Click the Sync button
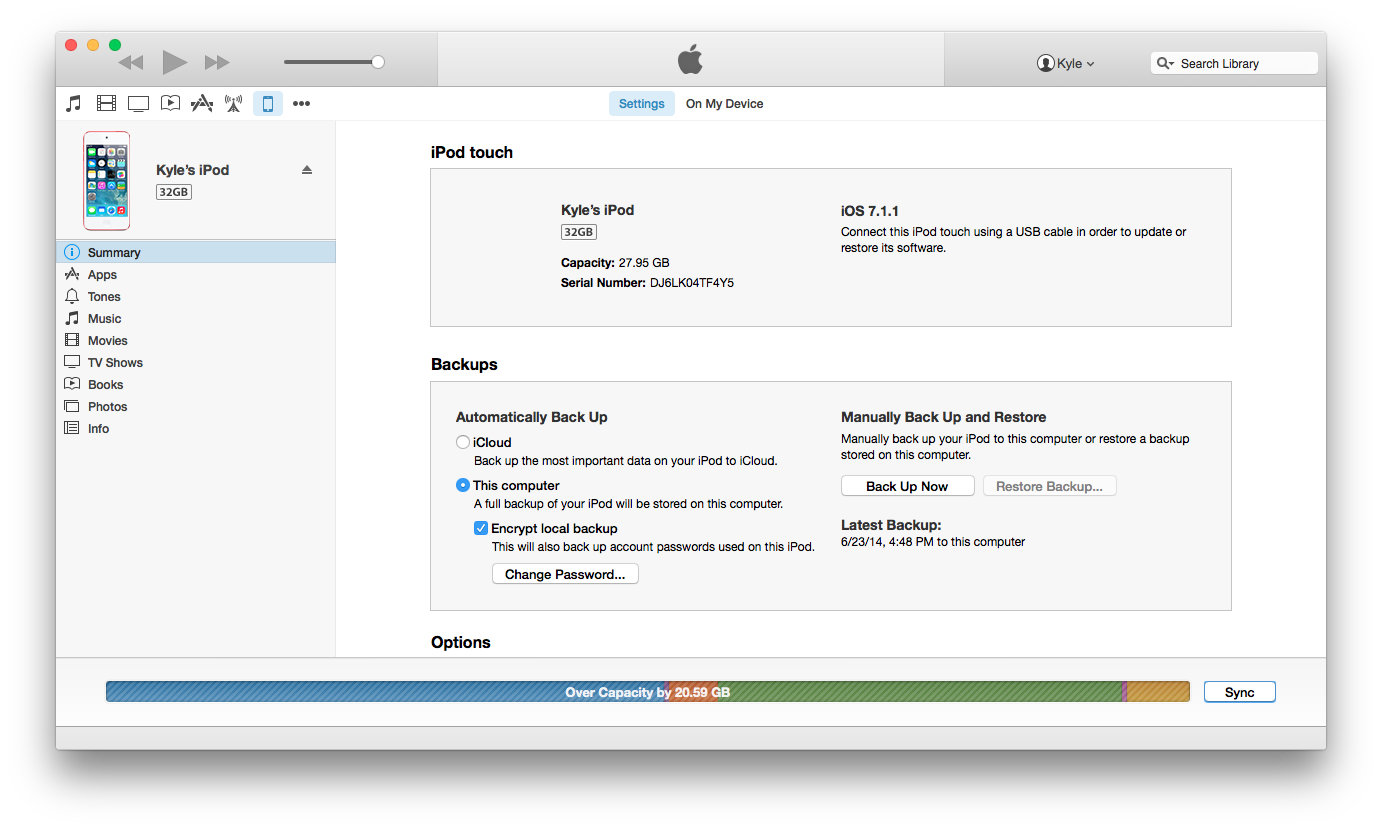Image resolution: width=1382 pixels, height=830 pixels. 1239,692
